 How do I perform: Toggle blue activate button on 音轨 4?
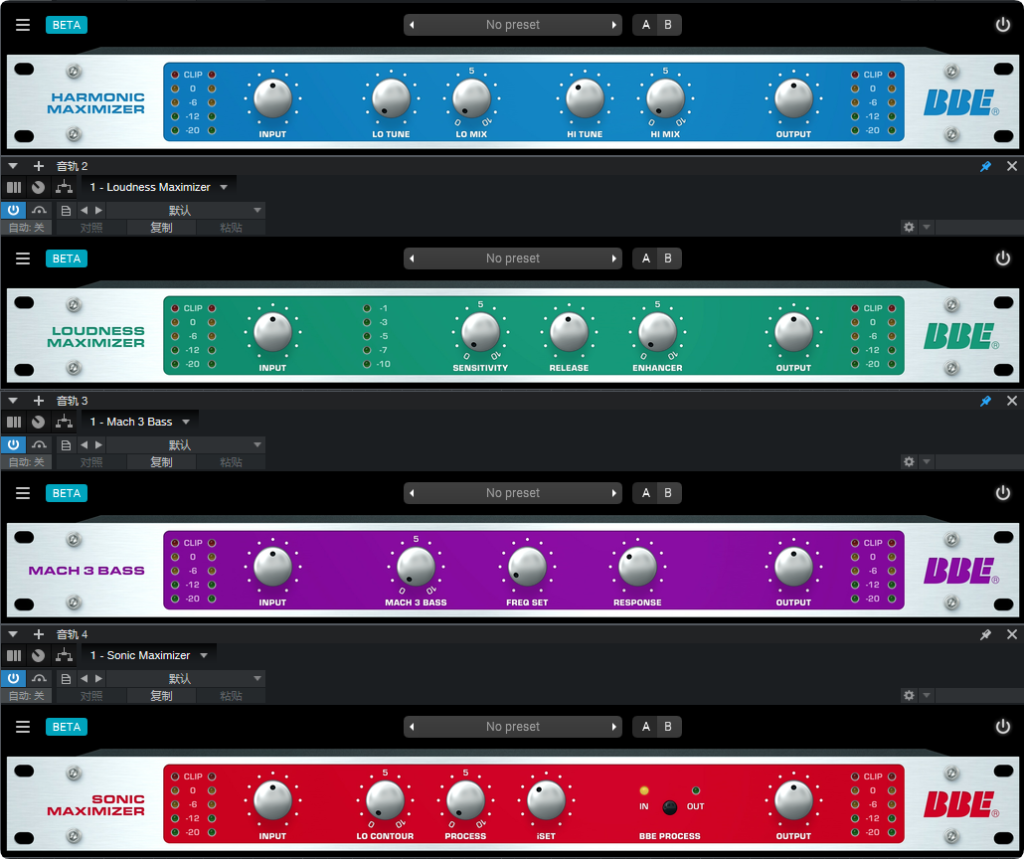(x=13, y=678)
